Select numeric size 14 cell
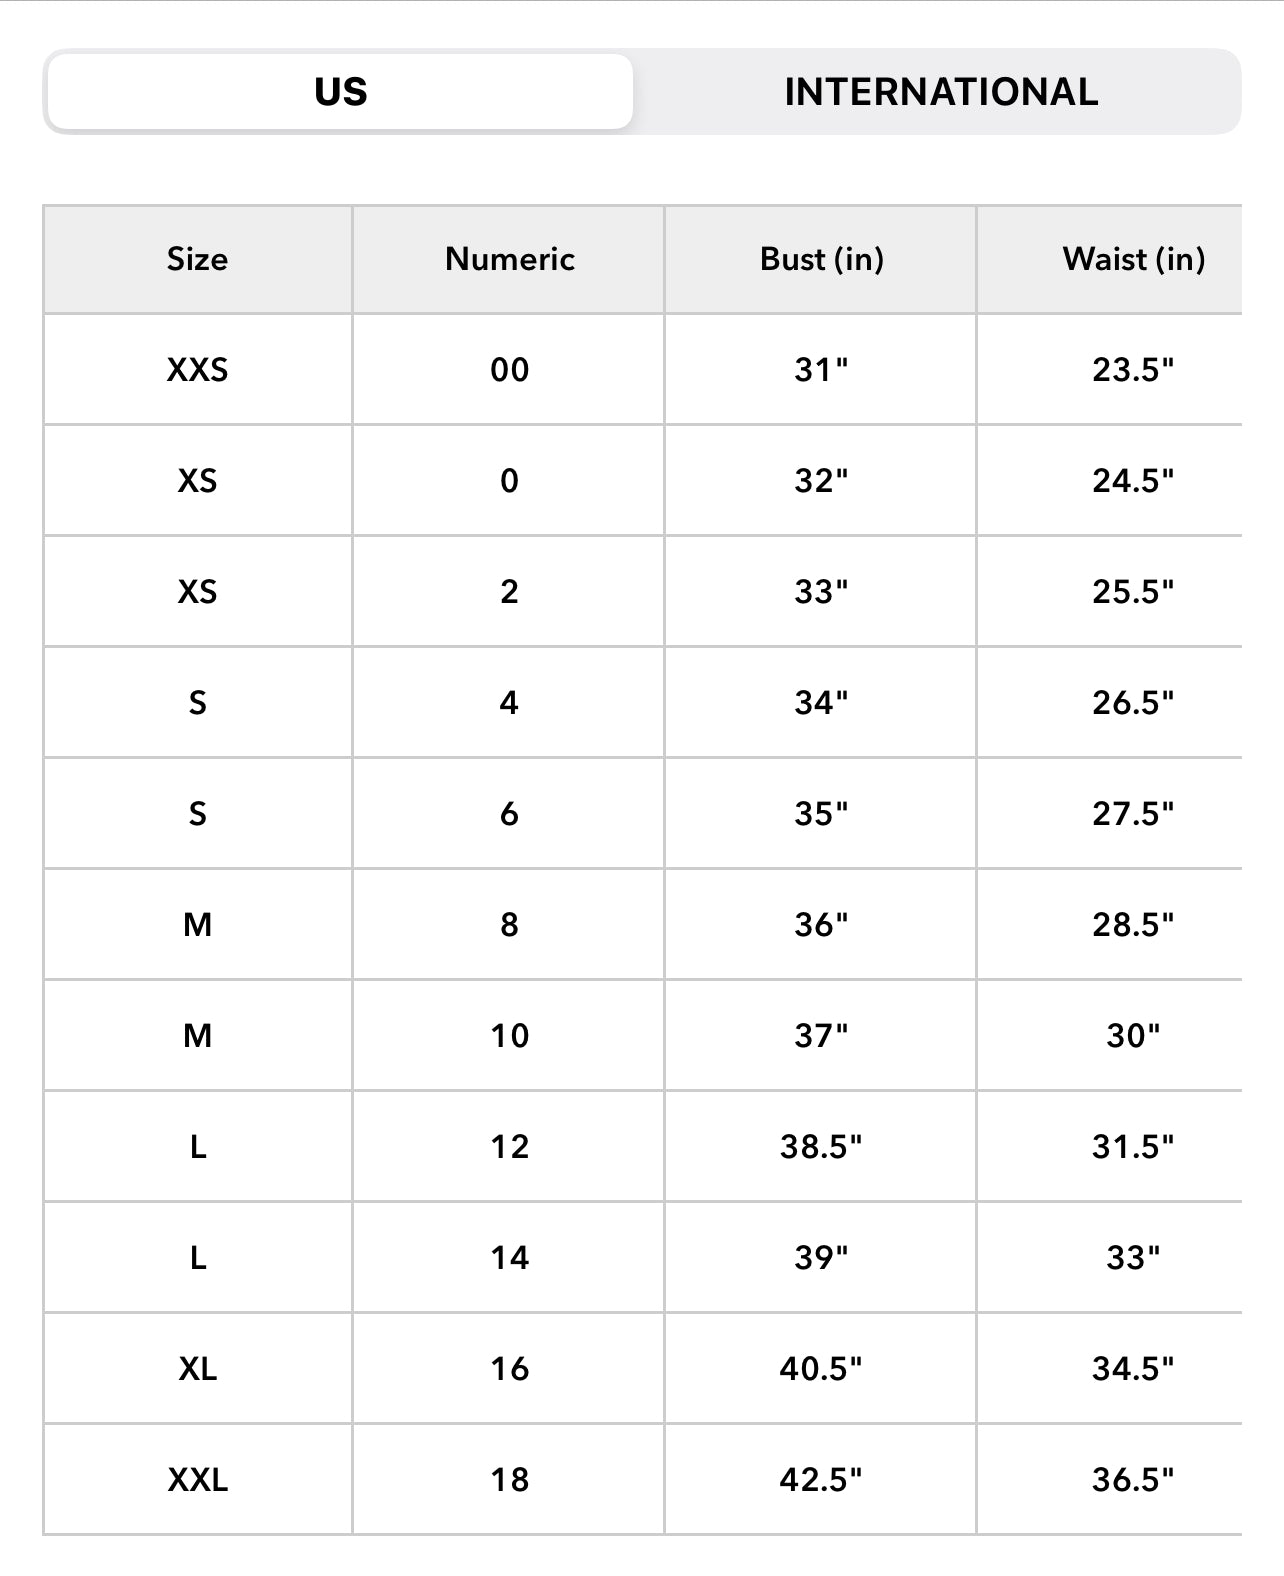1284x1576 pixels. tap(509, 1258)
